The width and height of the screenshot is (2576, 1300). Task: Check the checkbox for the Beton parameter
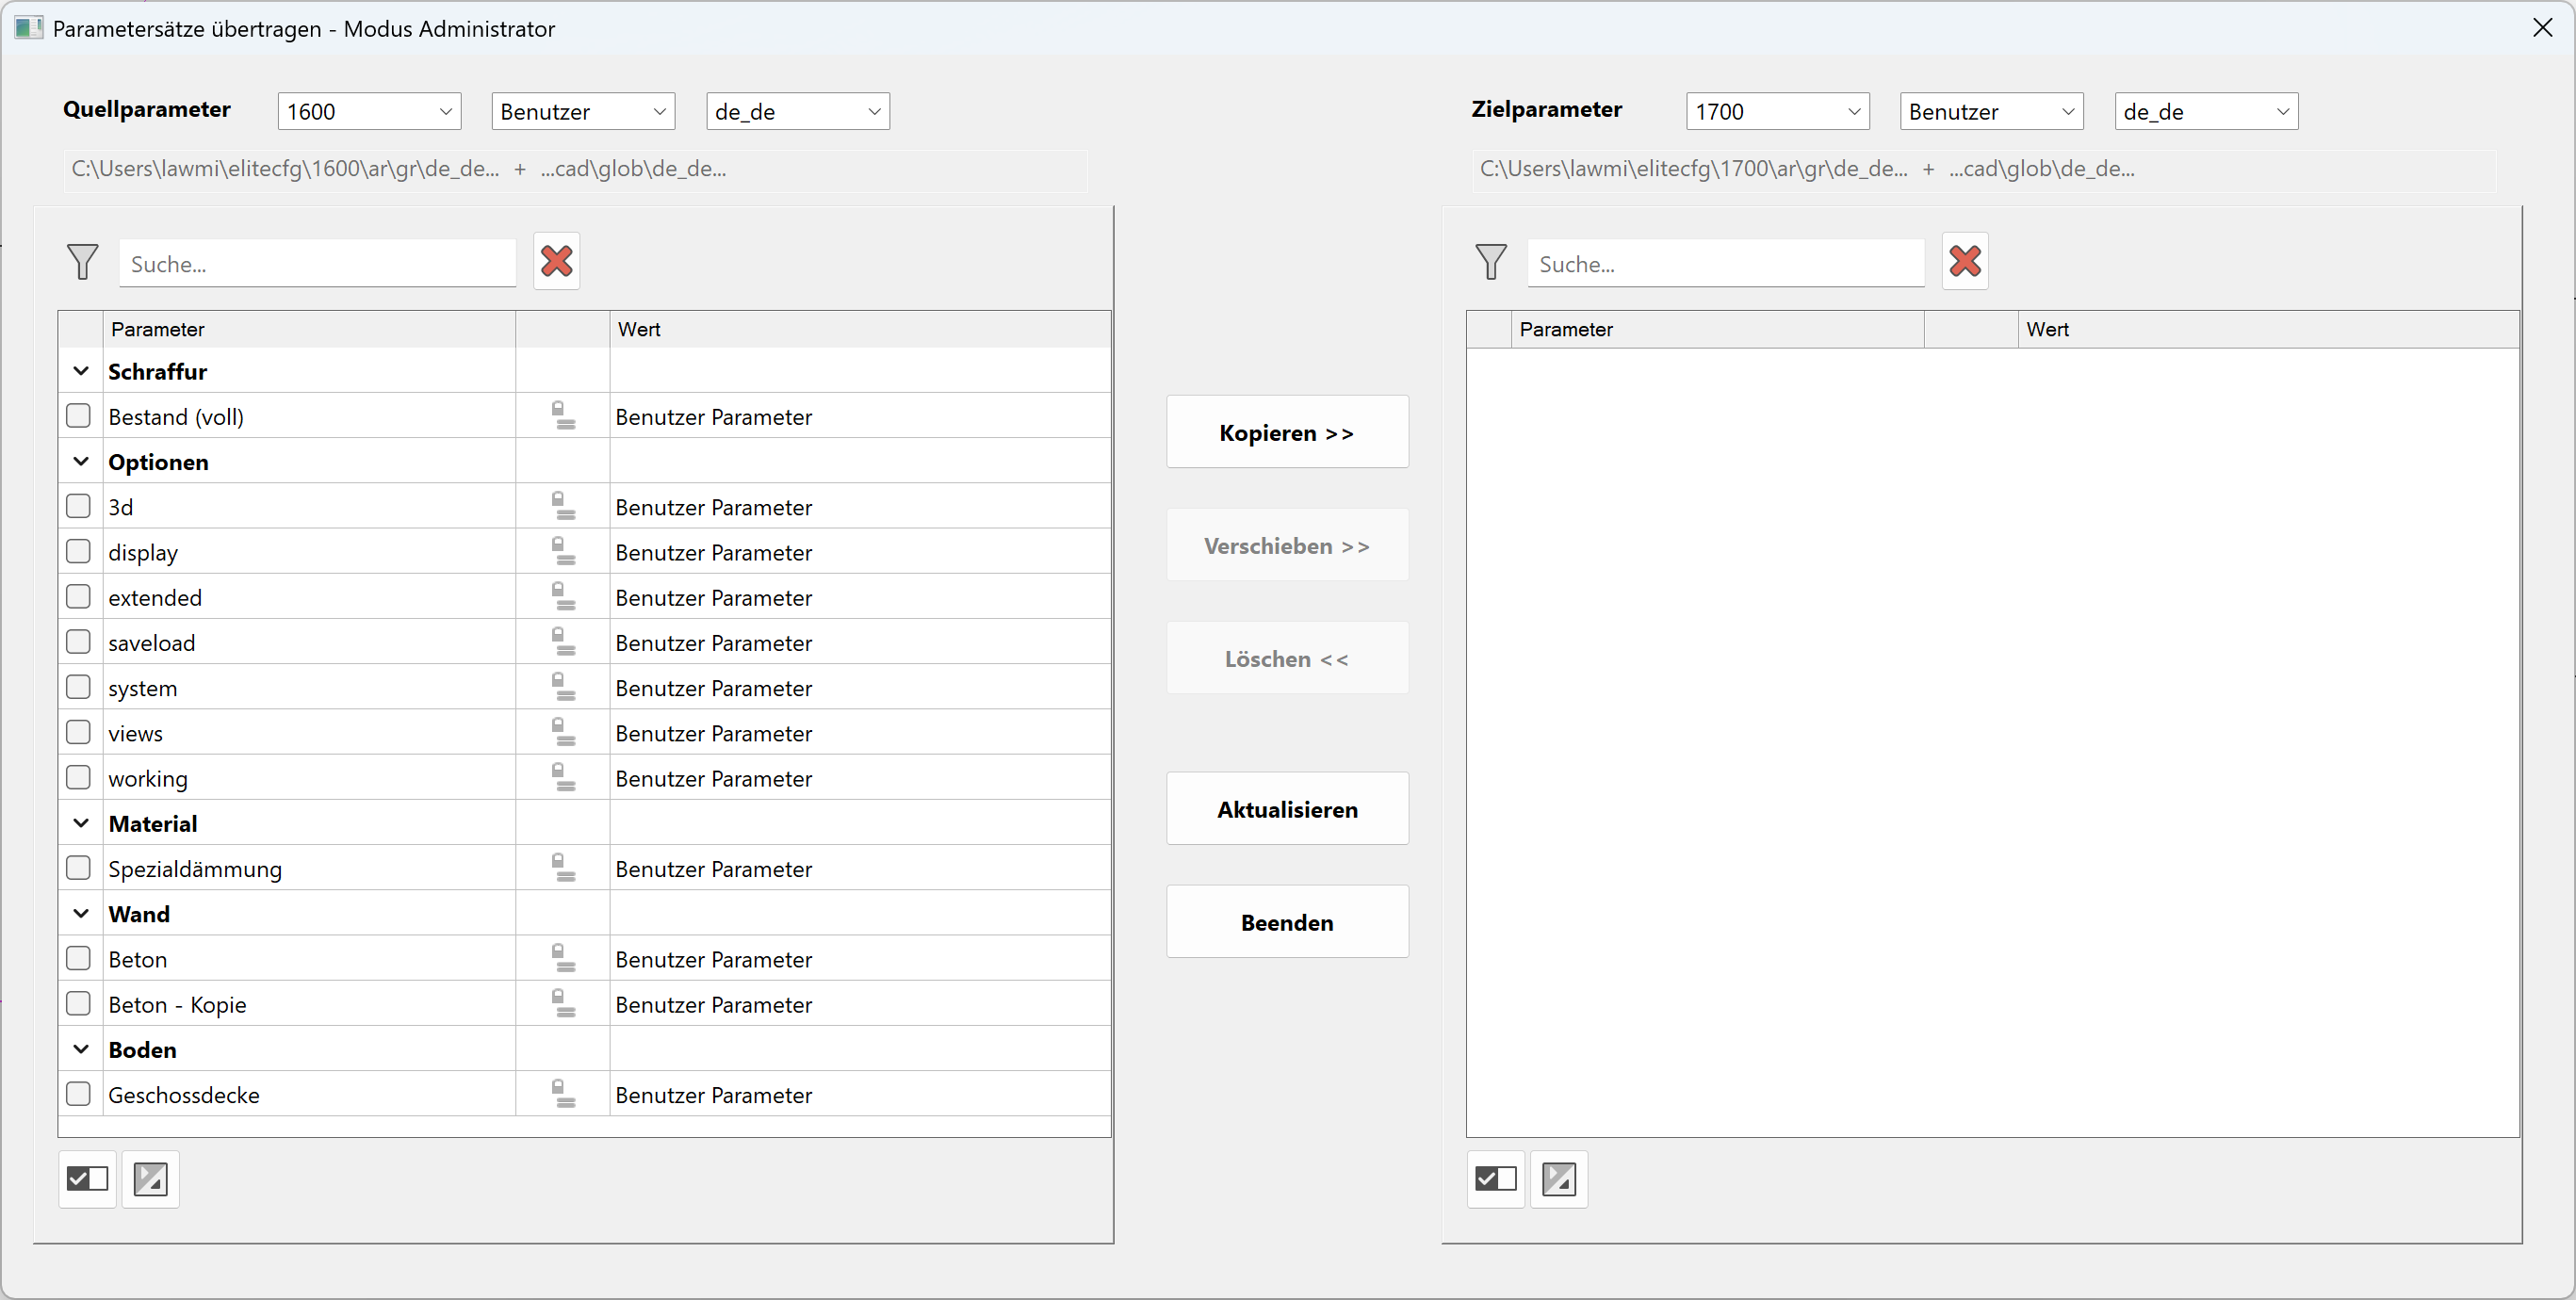(79, 957)
